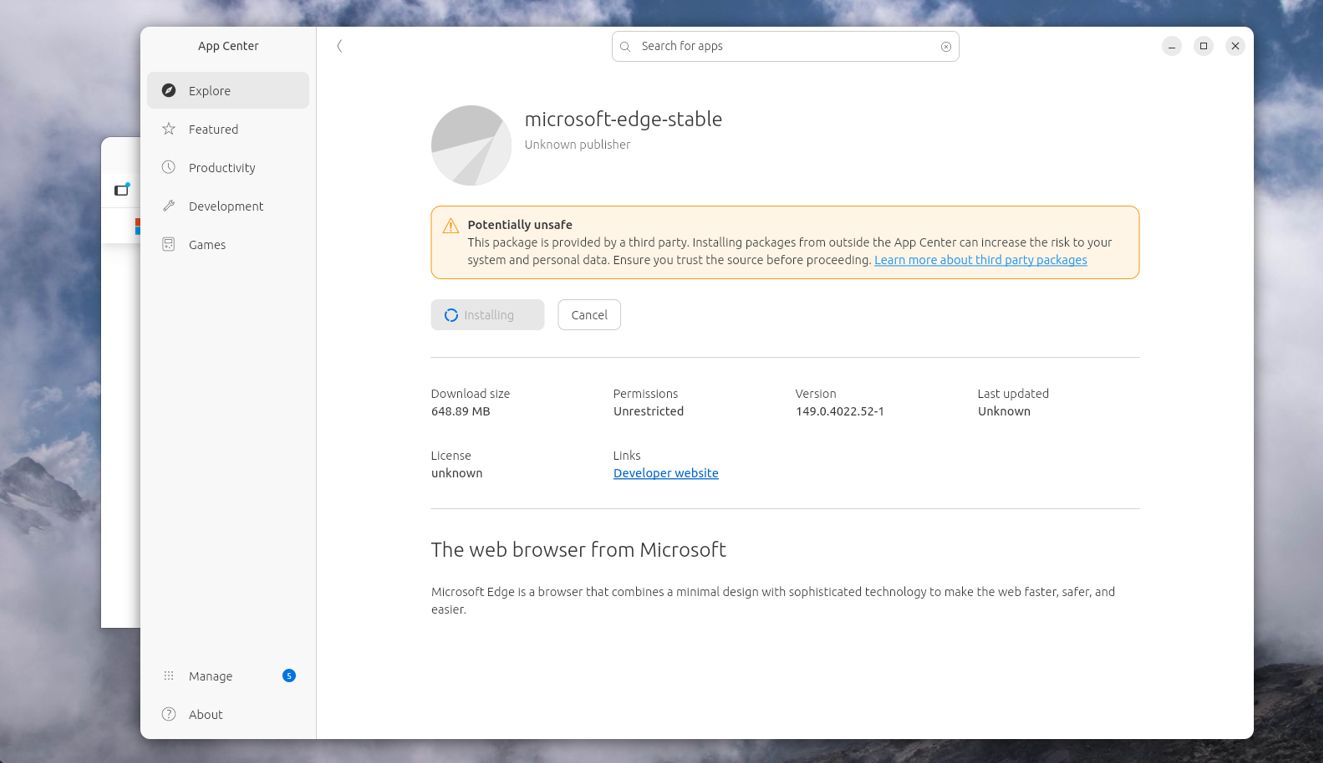
Task: Open the Explore section in the sidebar
Action: pos(228,91)
